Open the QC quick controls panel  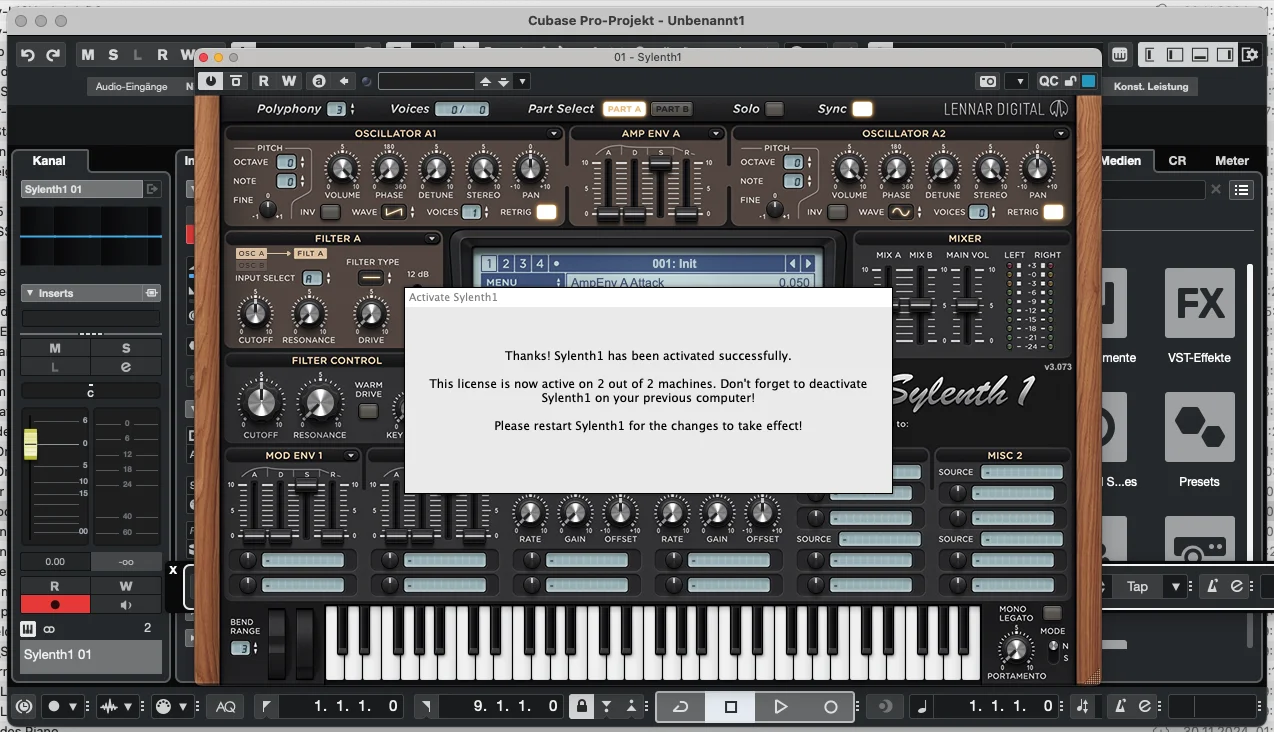tap(1048, 81)
